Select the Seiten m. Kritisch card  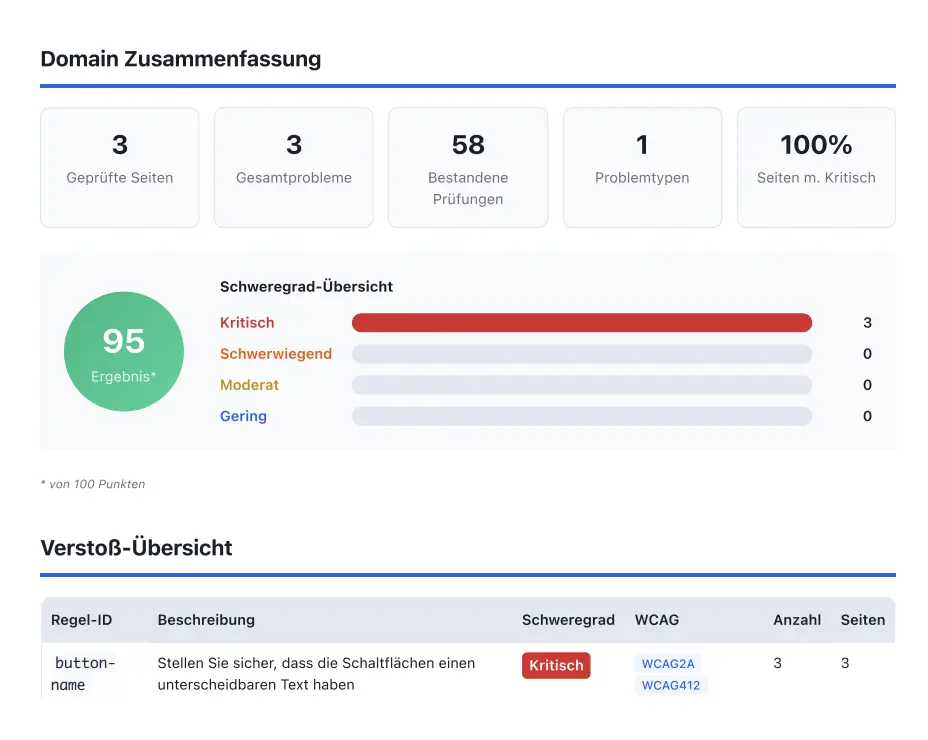(x=816, y=167)
